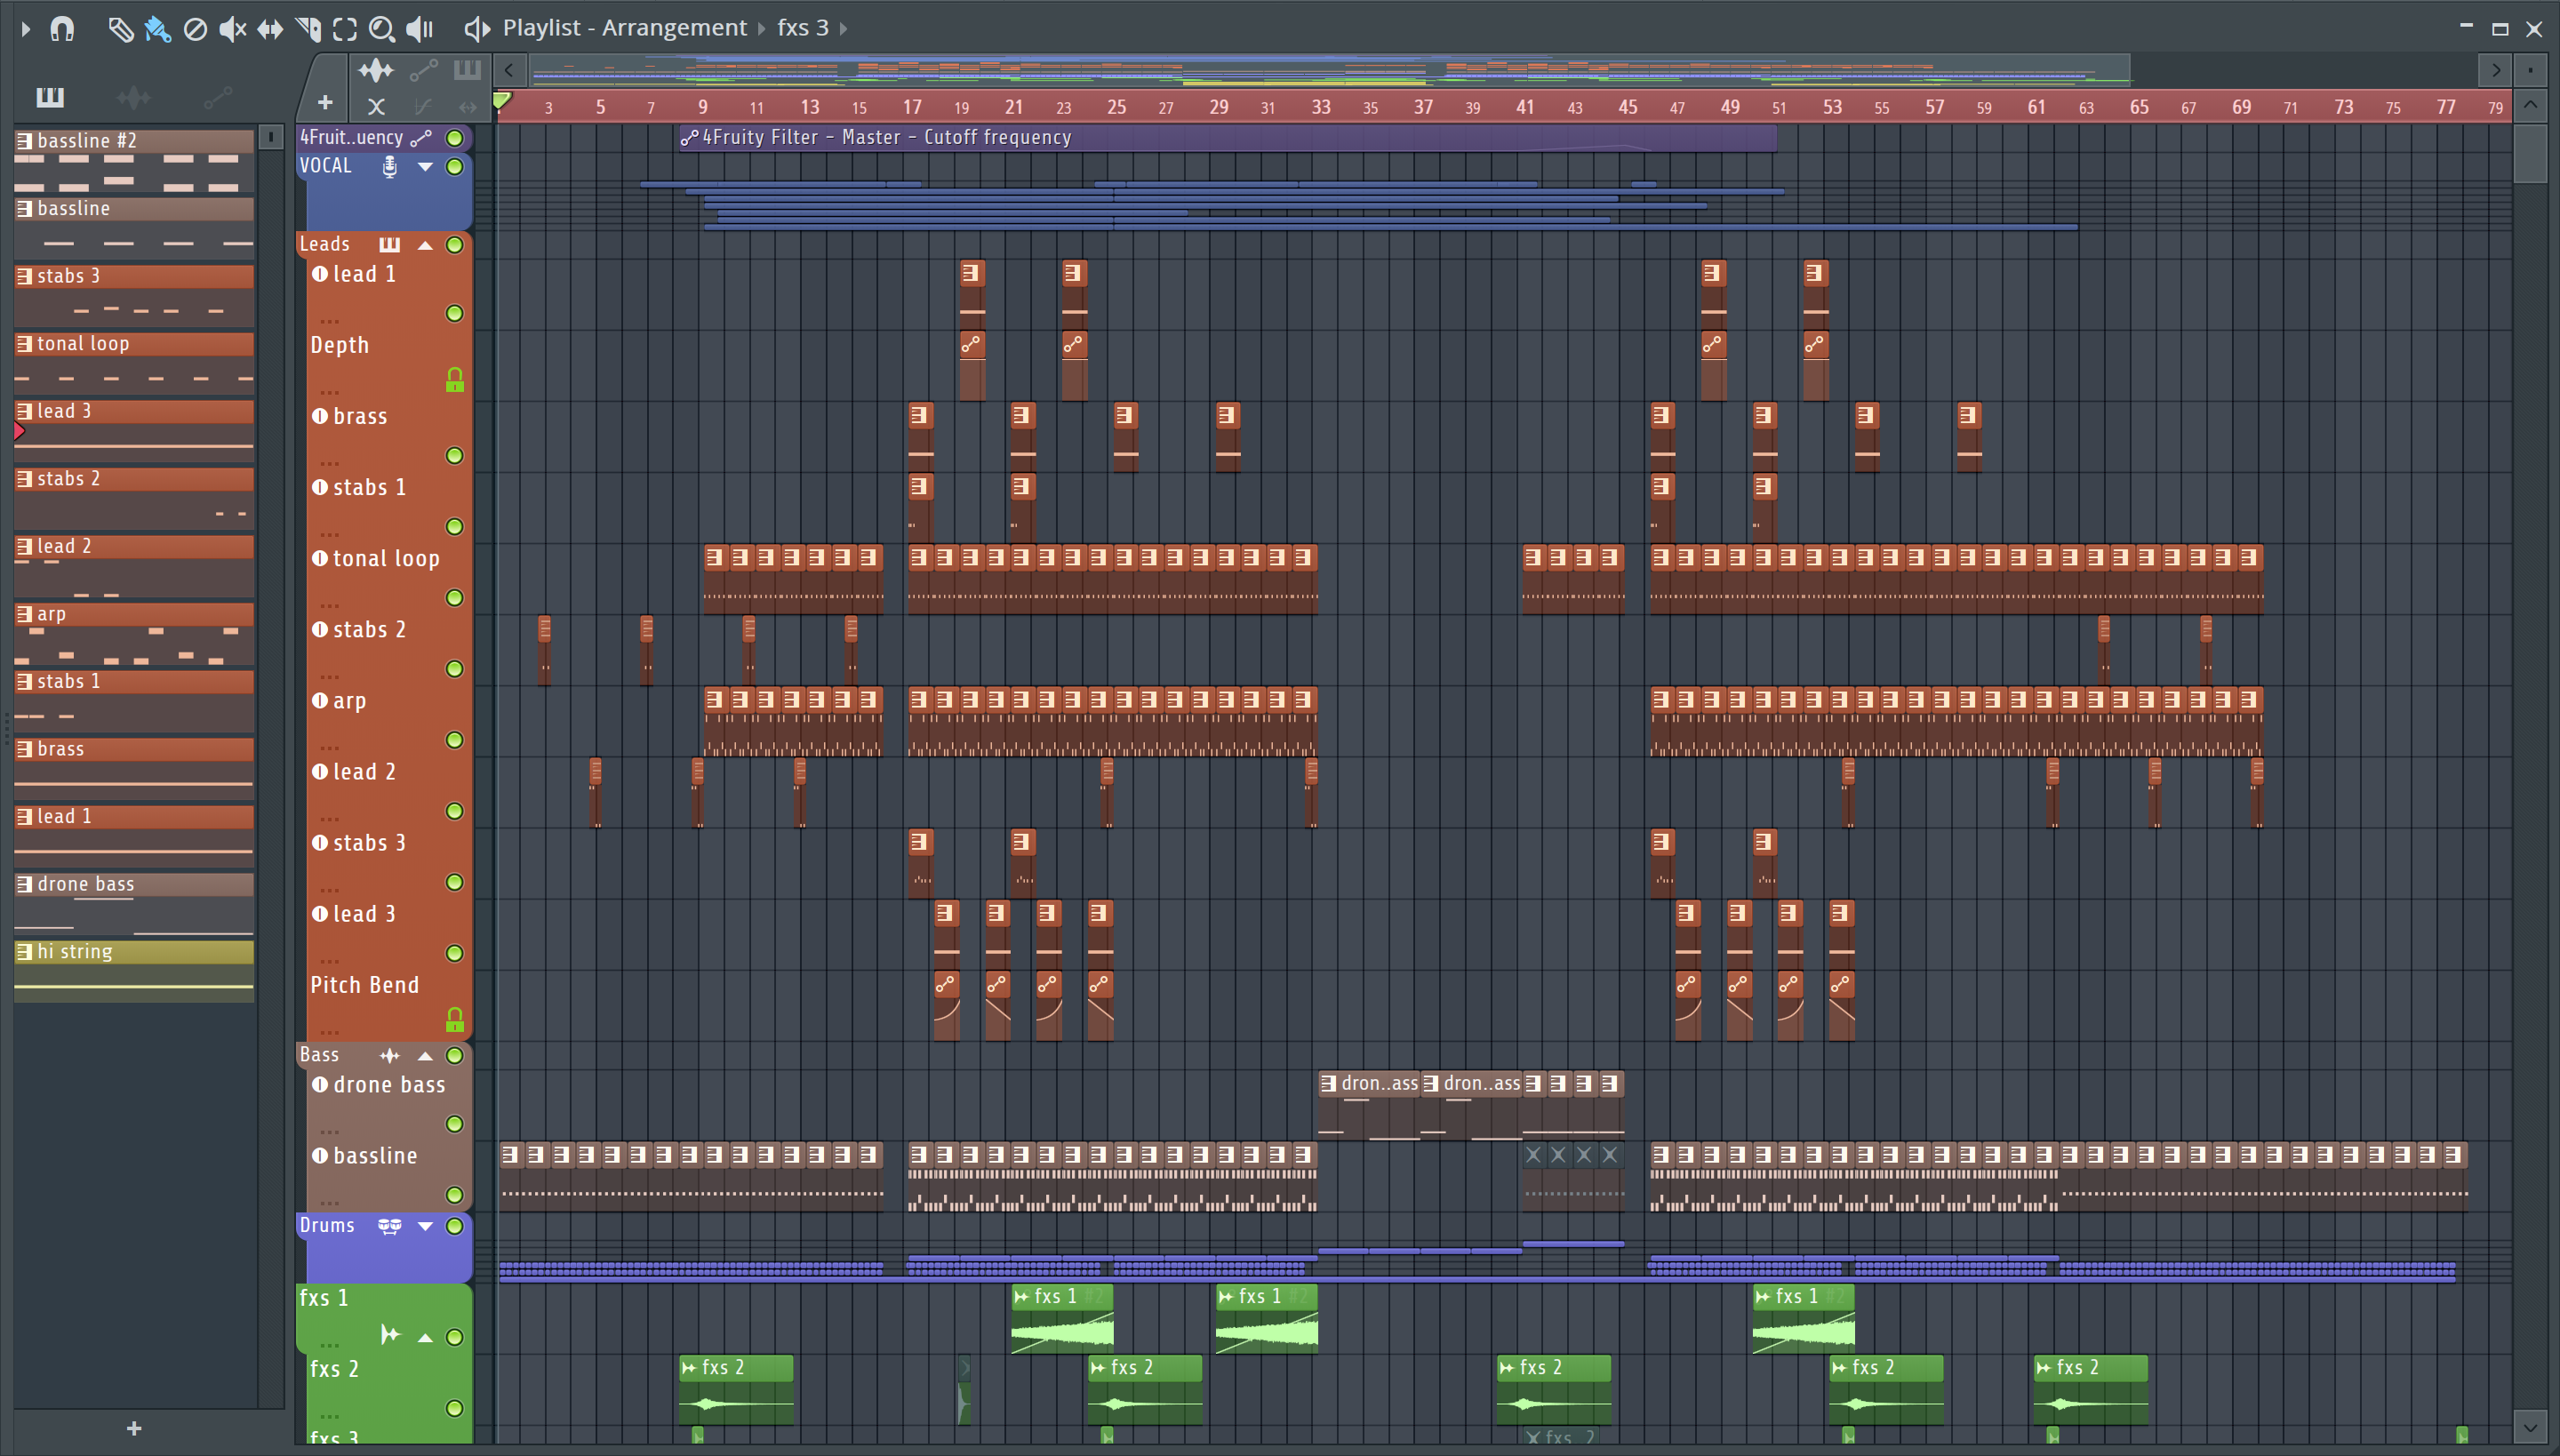
Task: Click the X crossfade icon above tracks
Action: (x=376, y=106)
